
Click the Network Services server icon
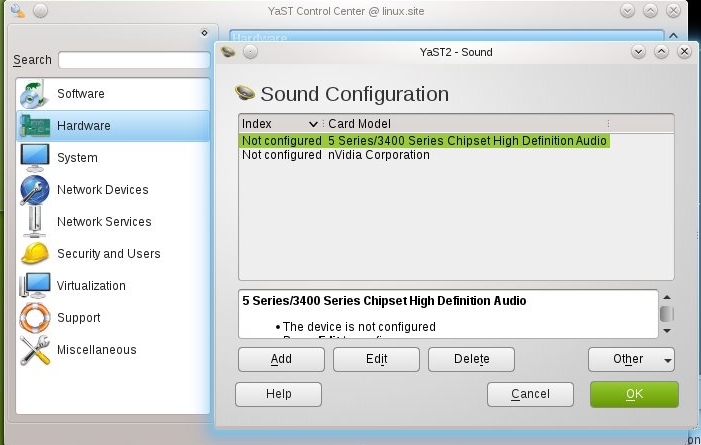[34, 222]
